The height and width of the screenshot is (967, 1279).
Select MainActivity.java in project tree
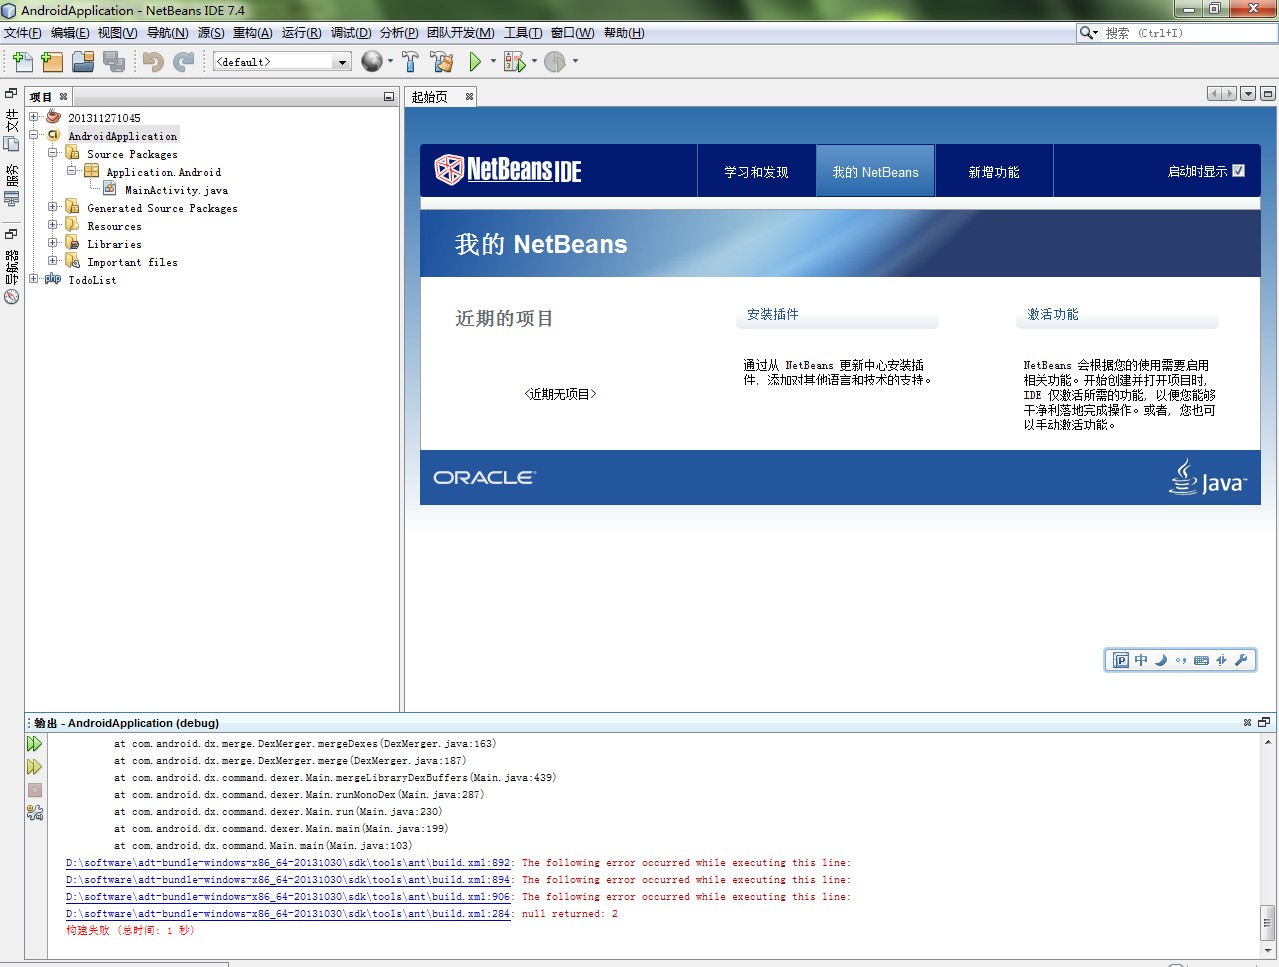coord(176,189)
